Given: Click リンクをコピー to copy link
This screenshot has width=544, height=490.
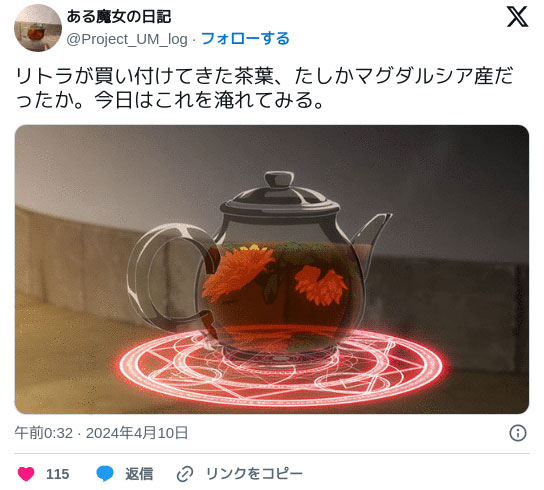Looking at the screenshot, I should [x=254, y=474].
